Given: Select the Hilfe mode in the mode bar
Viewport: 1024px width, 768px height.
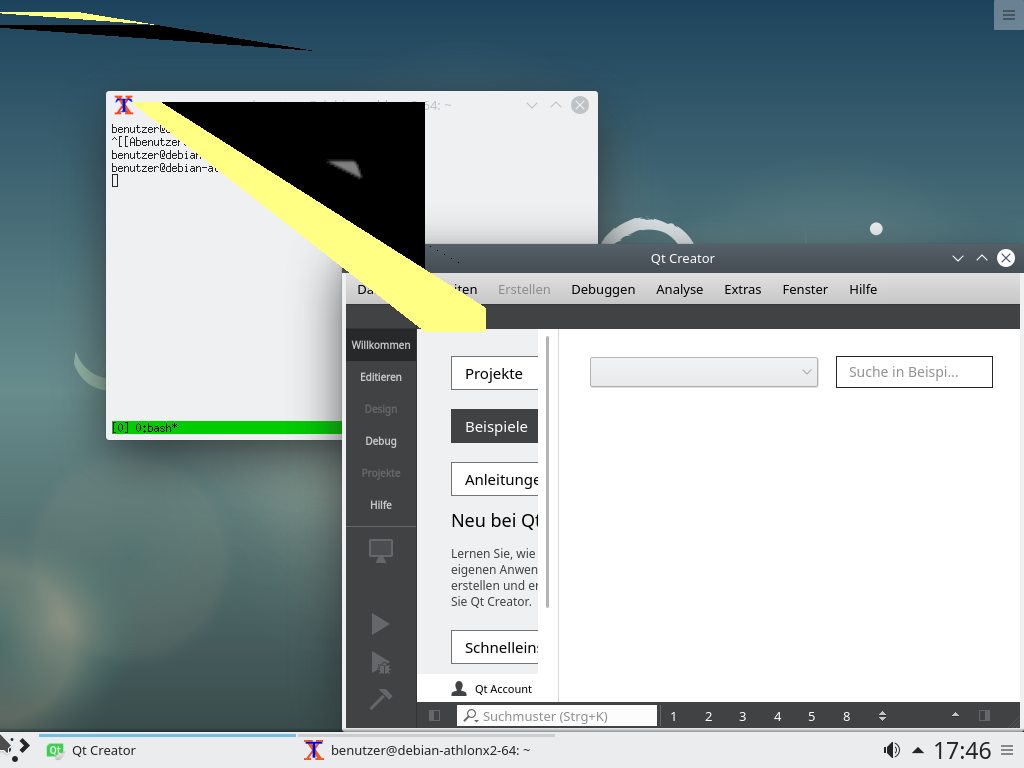Looking at the screenshot, I should (x=381, y=505).
